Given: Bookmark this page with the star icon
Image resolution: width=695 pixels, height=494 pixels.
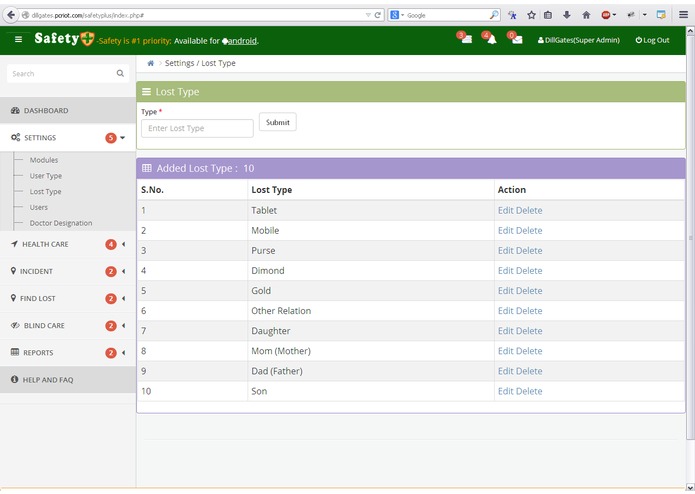Looking at the screenshot, I should point(531,15).
